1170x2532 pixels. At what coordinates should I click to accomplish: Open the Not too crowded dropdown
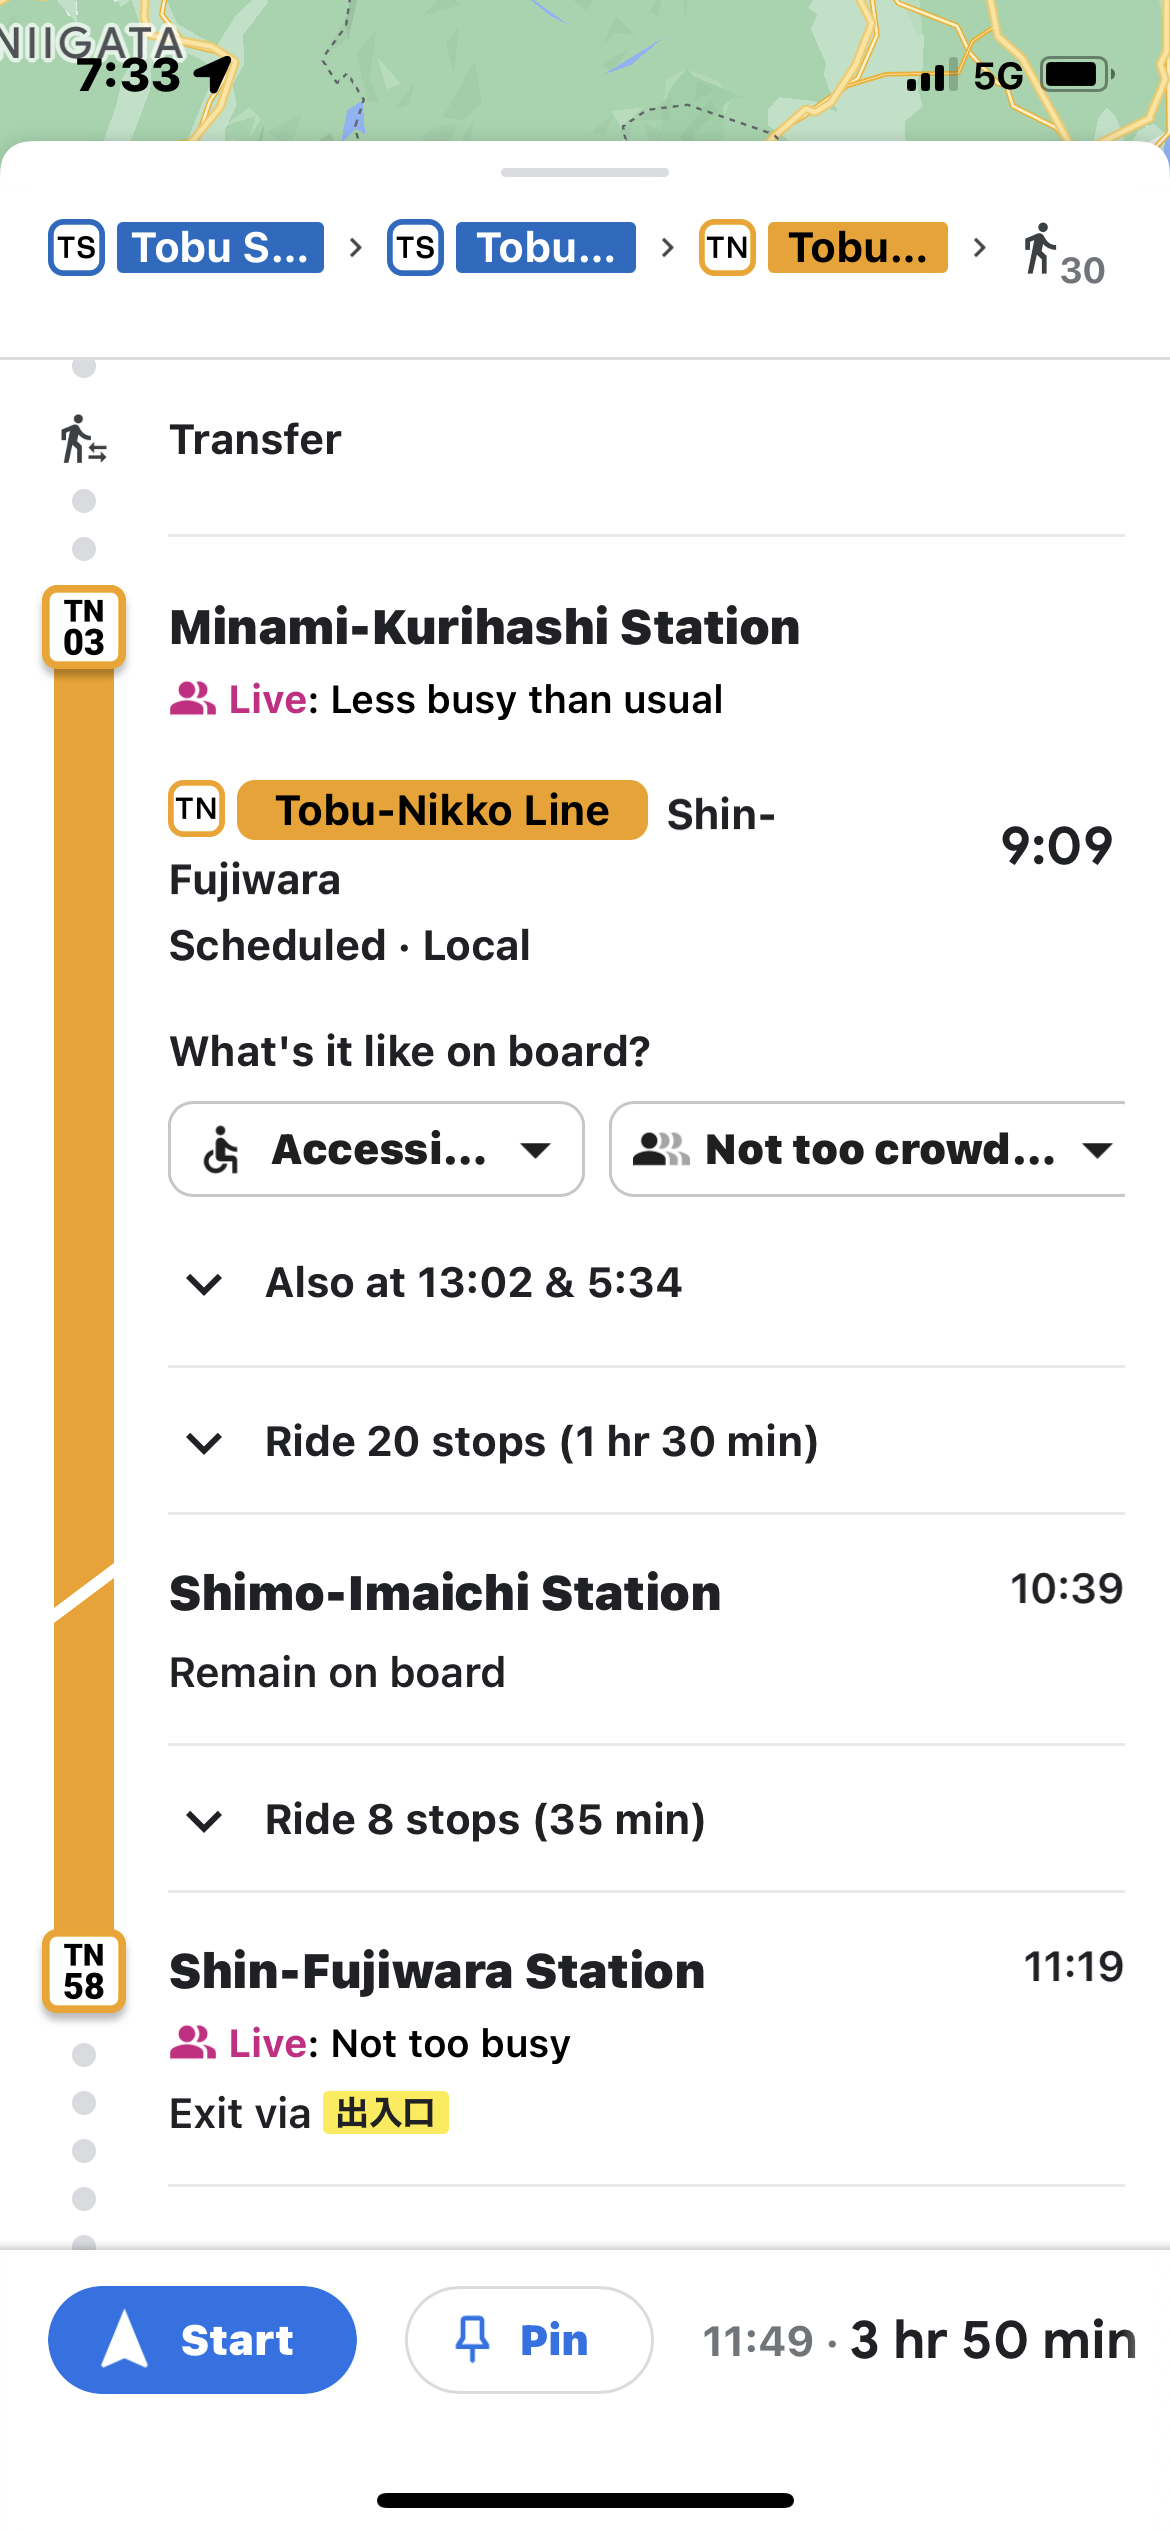pyautogui.click(x=868, y=1149)
